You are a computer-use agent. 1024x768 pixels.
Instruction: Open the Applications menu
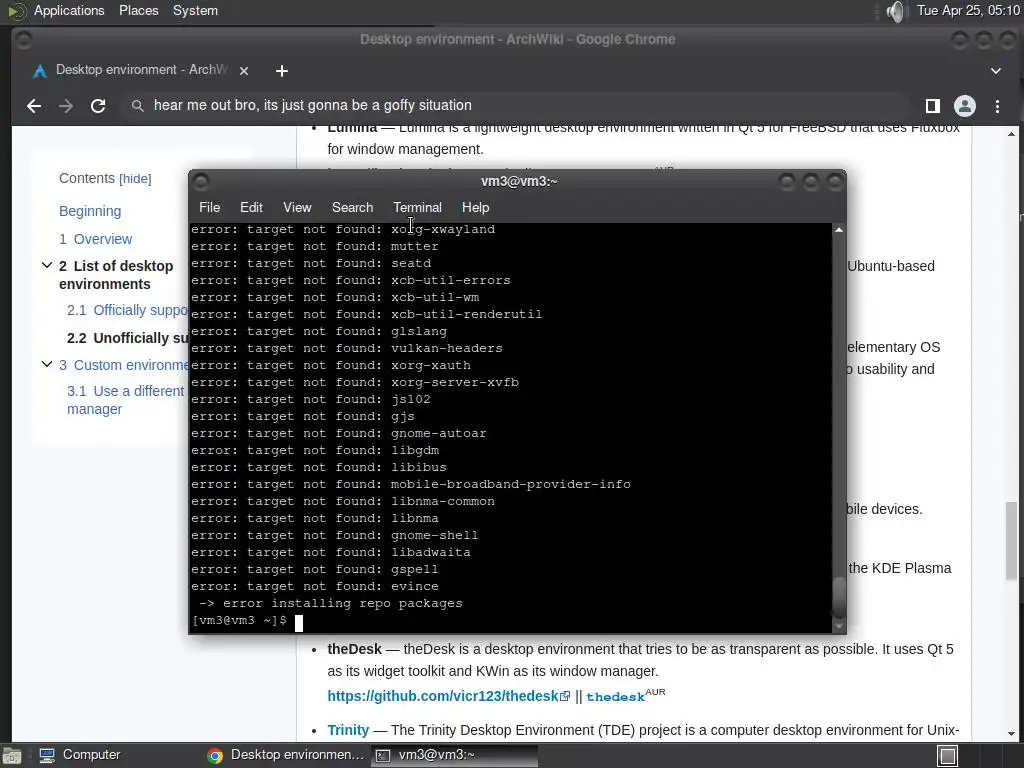point(69,10)
